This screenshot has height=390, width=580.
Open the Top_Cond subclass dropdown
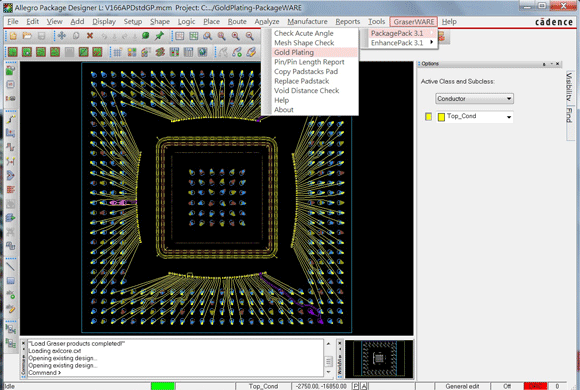pyautogui.click(x=475, y=117)
